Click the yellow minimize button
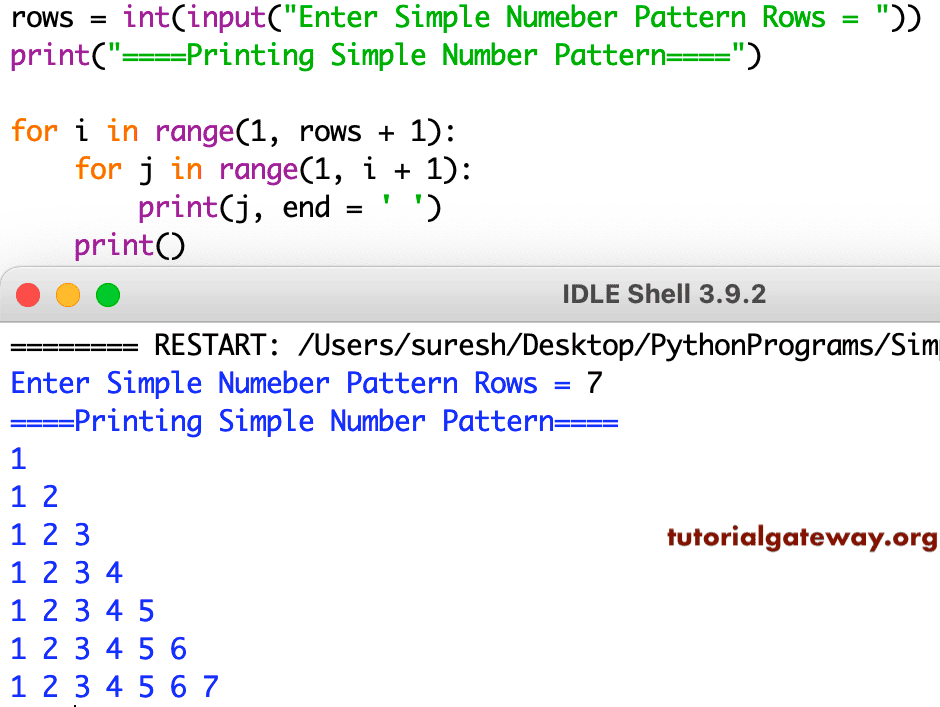This screenshot has width=940, height=707. point(67,294)
